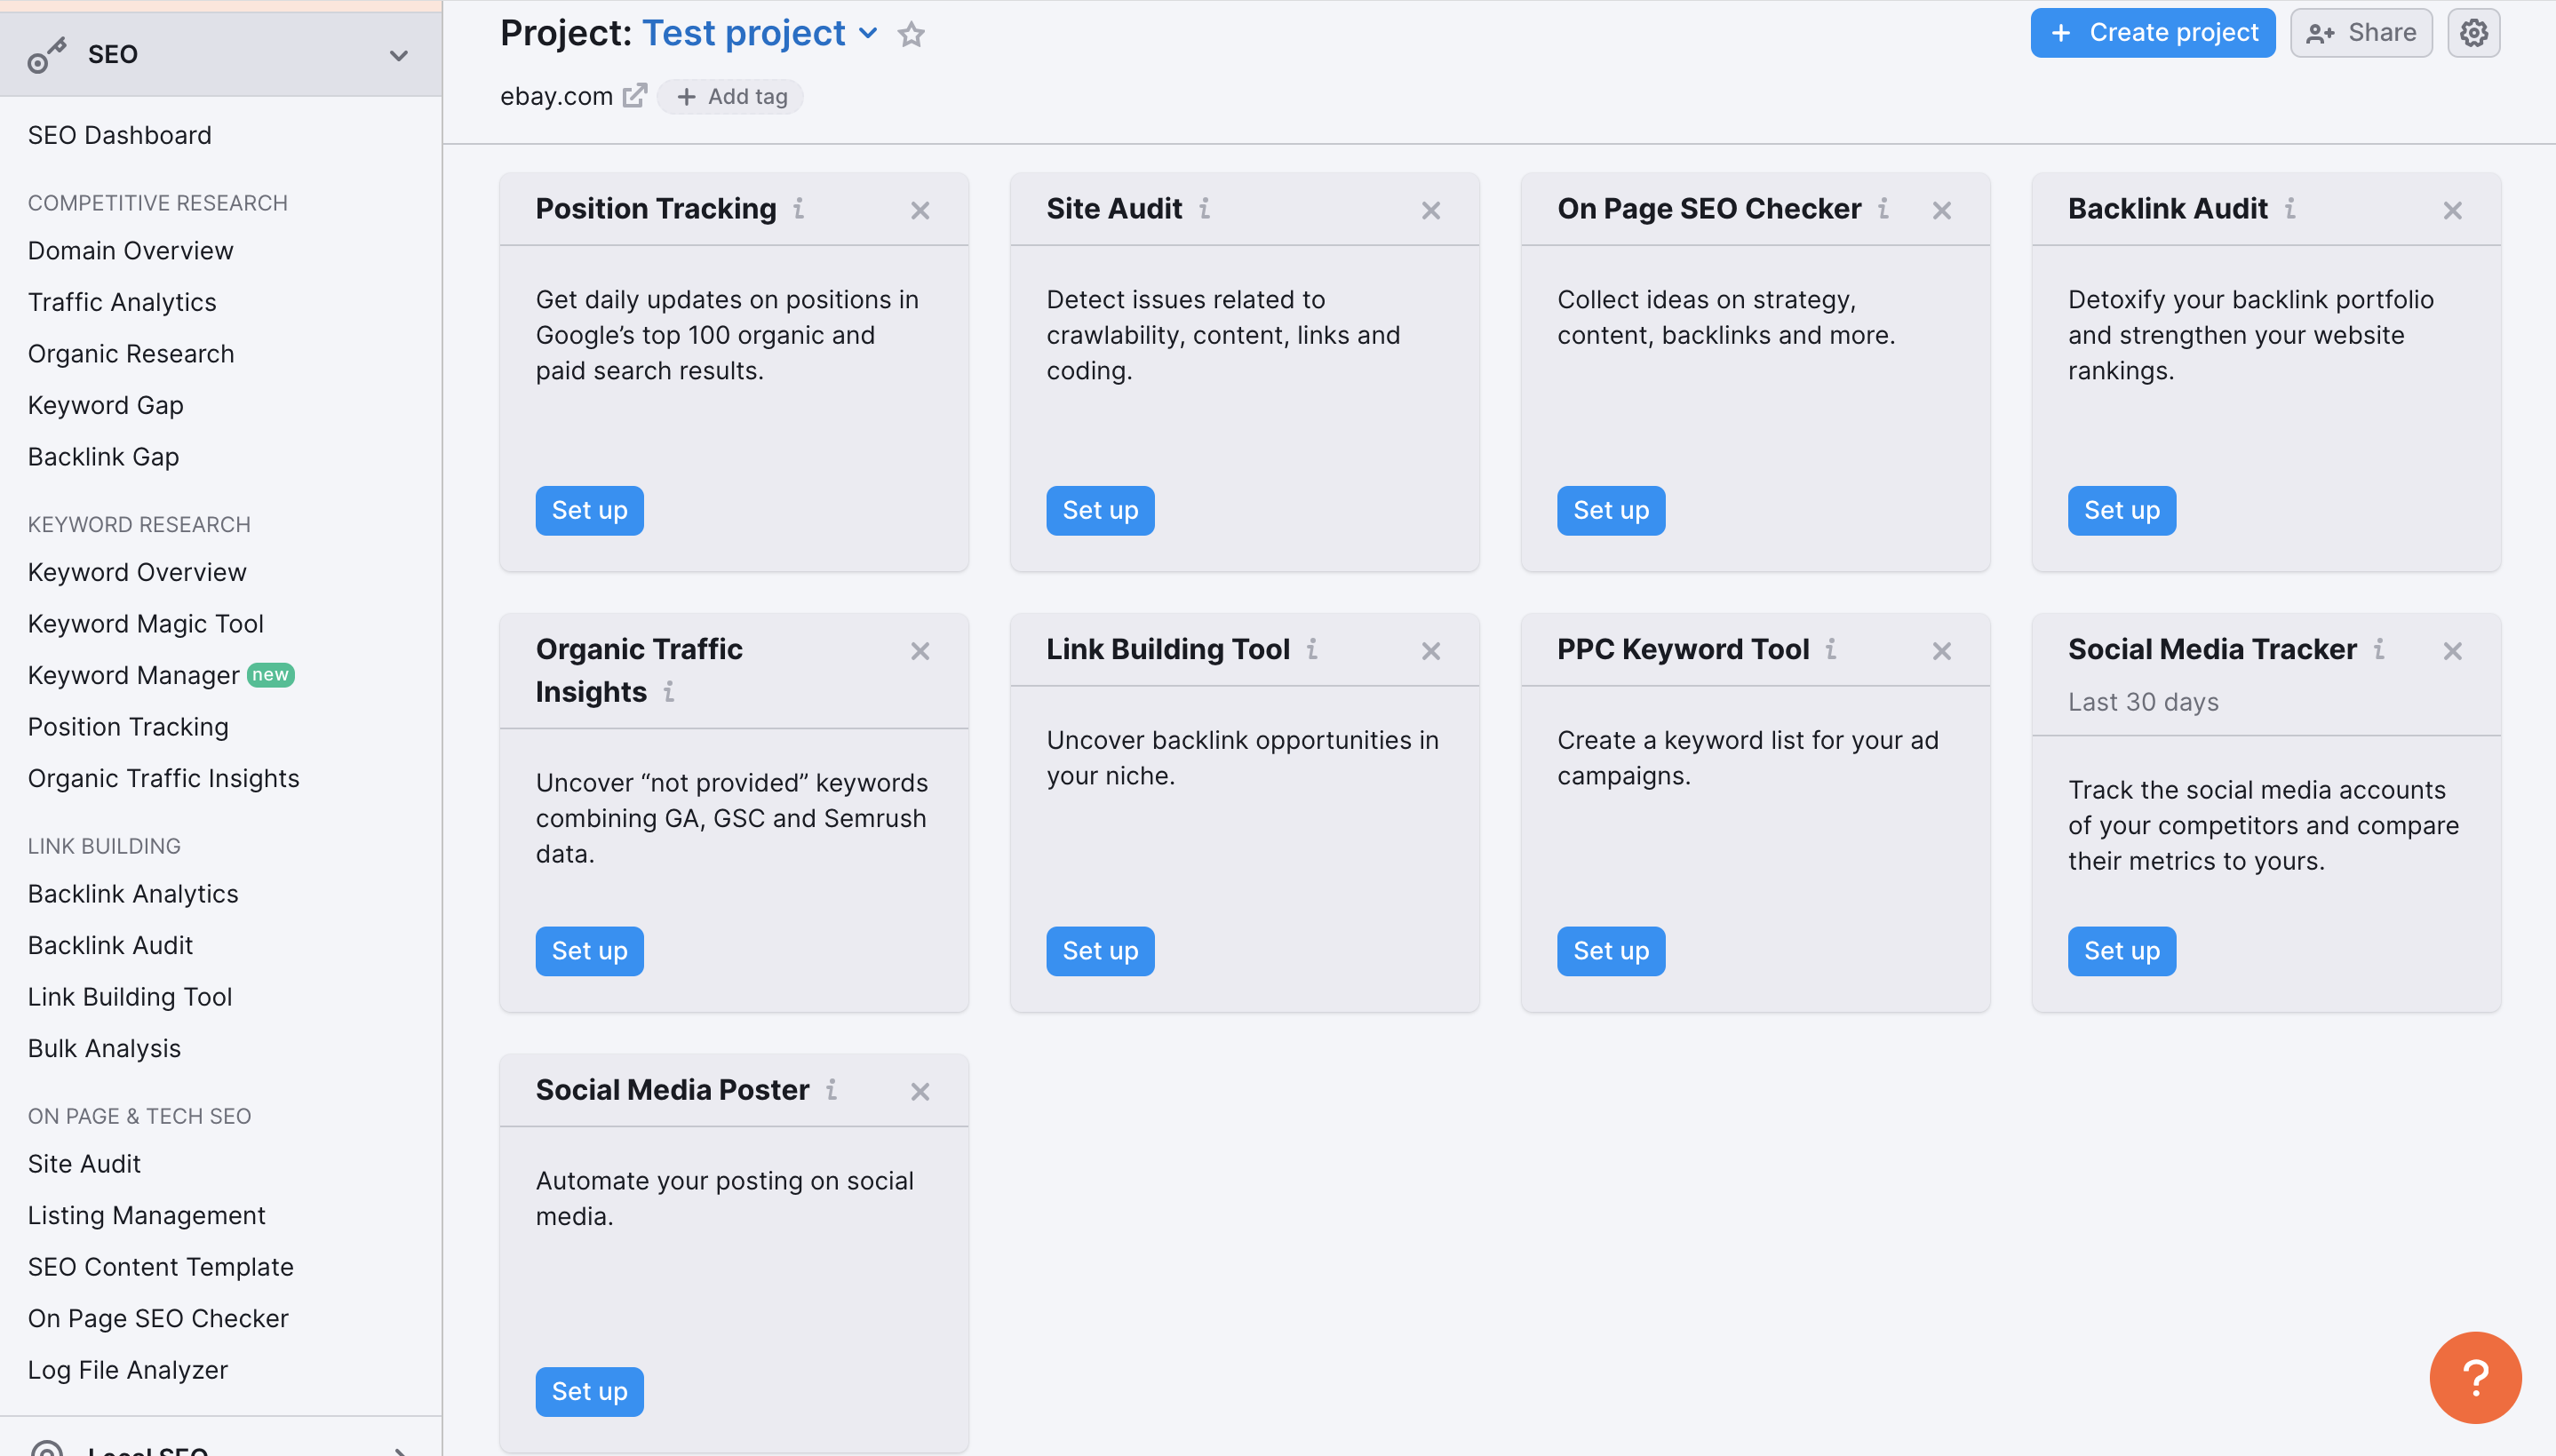Click the PPC Keyword Tool icon
This screenshot has width=2556, height=1456.
[x=1833, y=650]
